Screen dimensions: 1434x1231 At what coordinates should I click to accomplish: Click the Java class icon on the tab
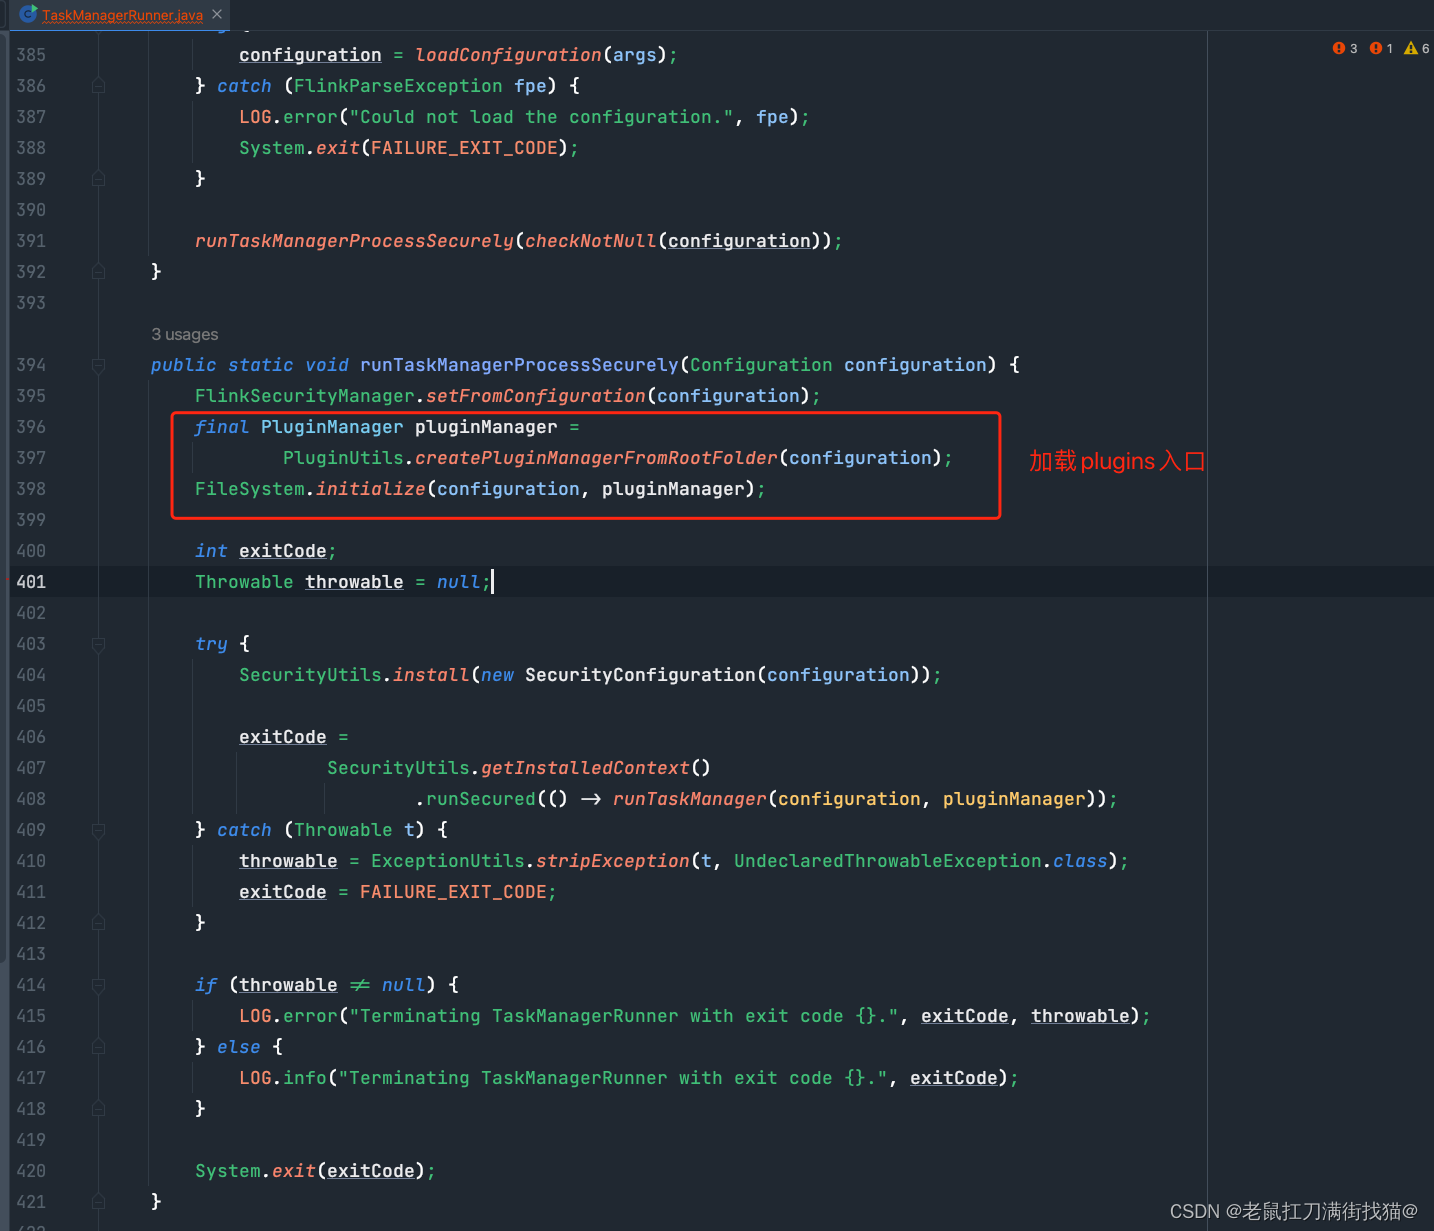tap(29, 14)
